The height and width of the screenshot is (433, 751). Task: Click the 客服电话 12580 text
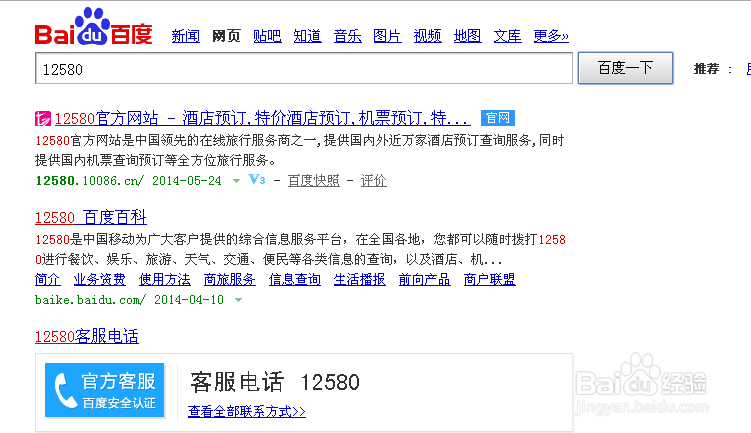[275, 382]
